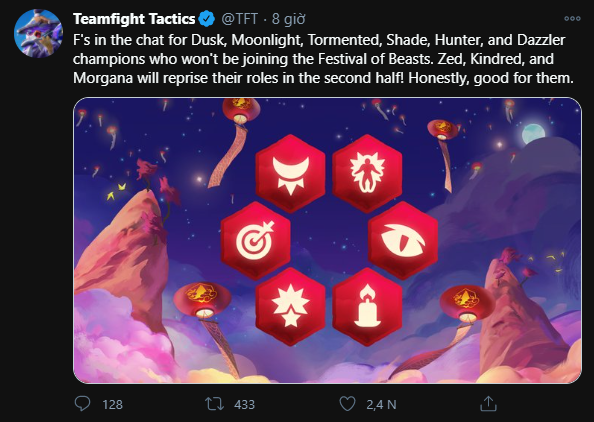Open the Festival of Beasts tweet image
The image size is (594, 422).
[327, 240]
